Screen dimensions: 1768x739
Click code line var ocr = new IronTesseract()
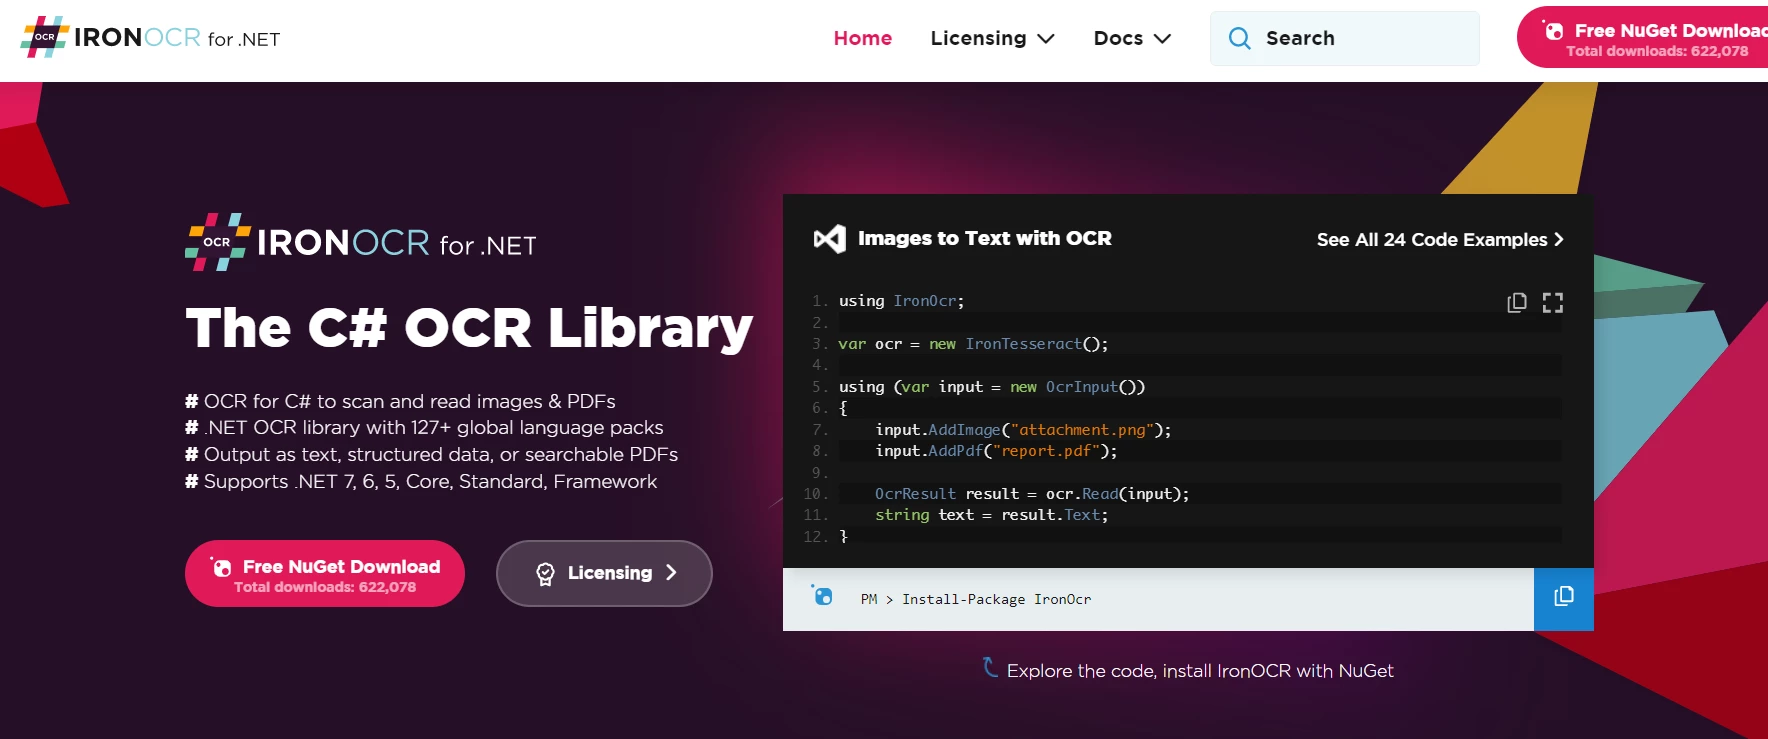click(973, 344)
